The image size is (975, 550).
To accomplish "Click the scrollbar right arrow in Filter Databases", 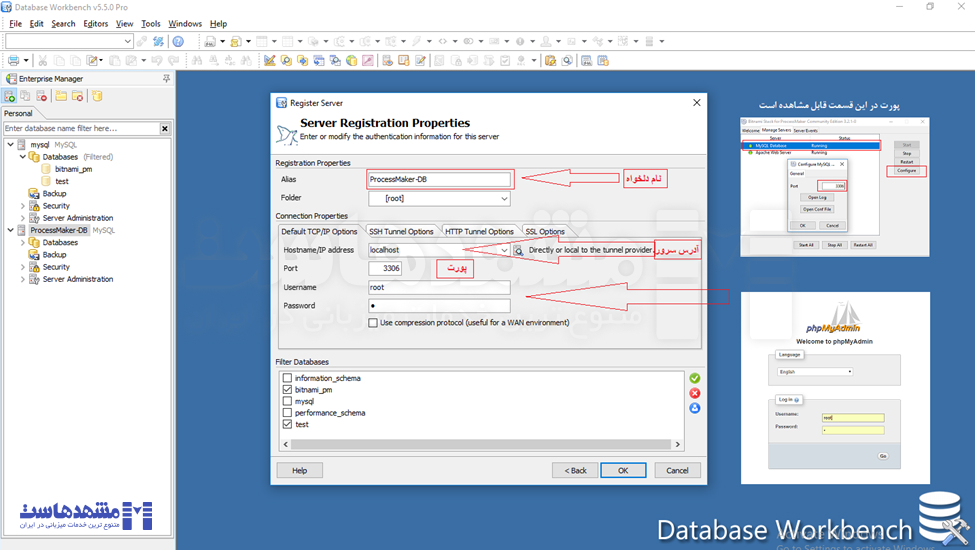I will pos(678,444).
